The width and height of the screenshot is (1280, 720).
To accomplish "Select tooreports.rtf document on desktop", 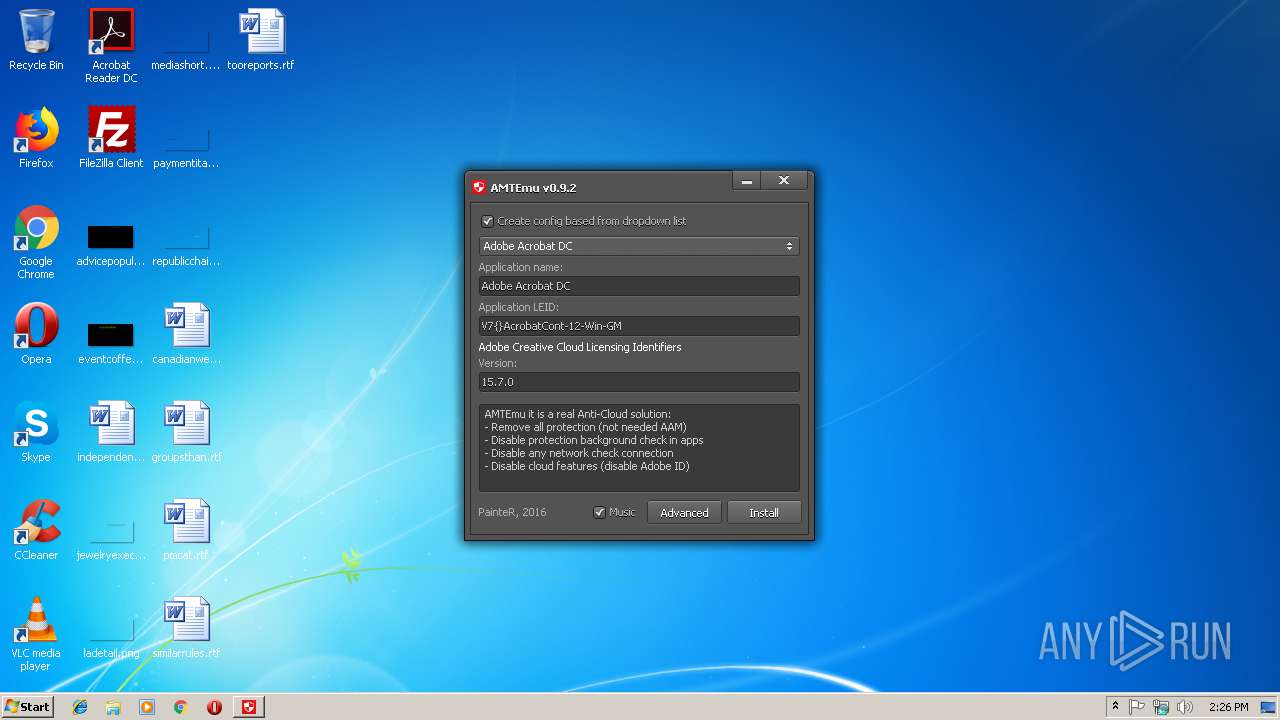I will [x=261, y=41].
